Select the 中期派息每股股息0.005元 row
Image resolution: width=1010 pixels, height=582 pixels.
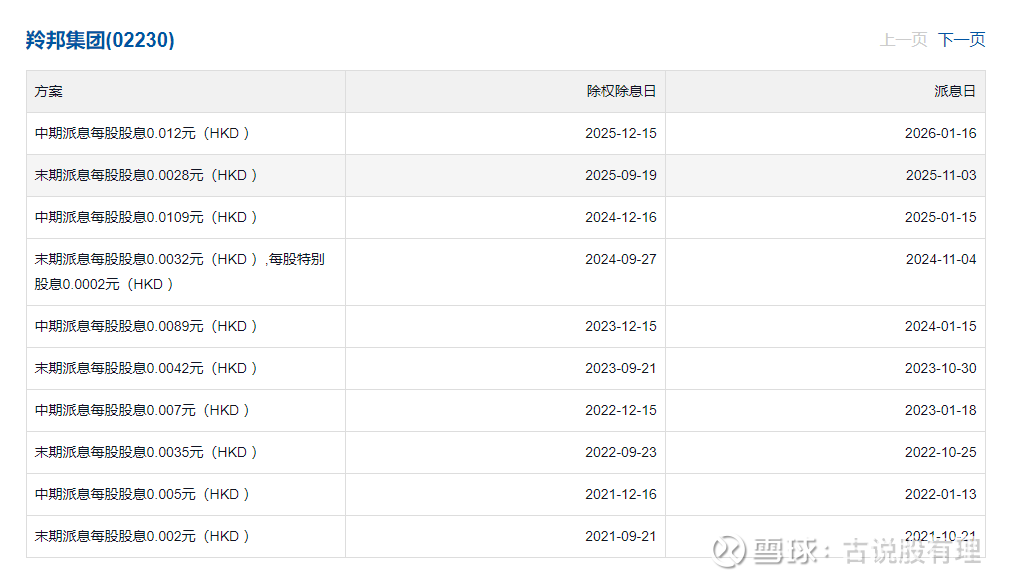[142, 494]
